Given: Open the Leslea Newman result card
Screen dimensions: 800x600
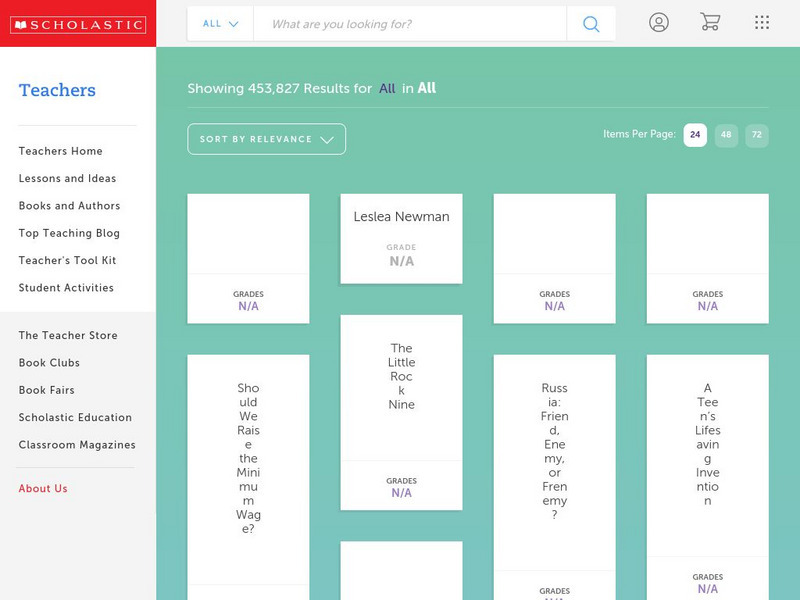Looking at the screenshot, I should 402,238.
